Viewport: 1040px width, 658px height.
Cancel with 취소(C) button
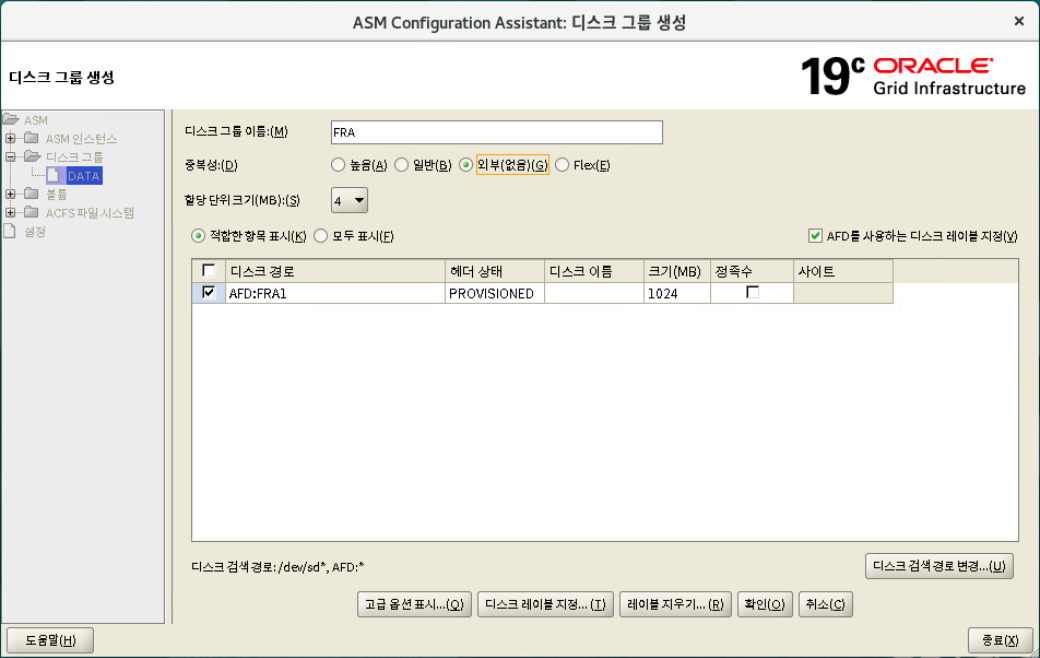coord(825,604)
